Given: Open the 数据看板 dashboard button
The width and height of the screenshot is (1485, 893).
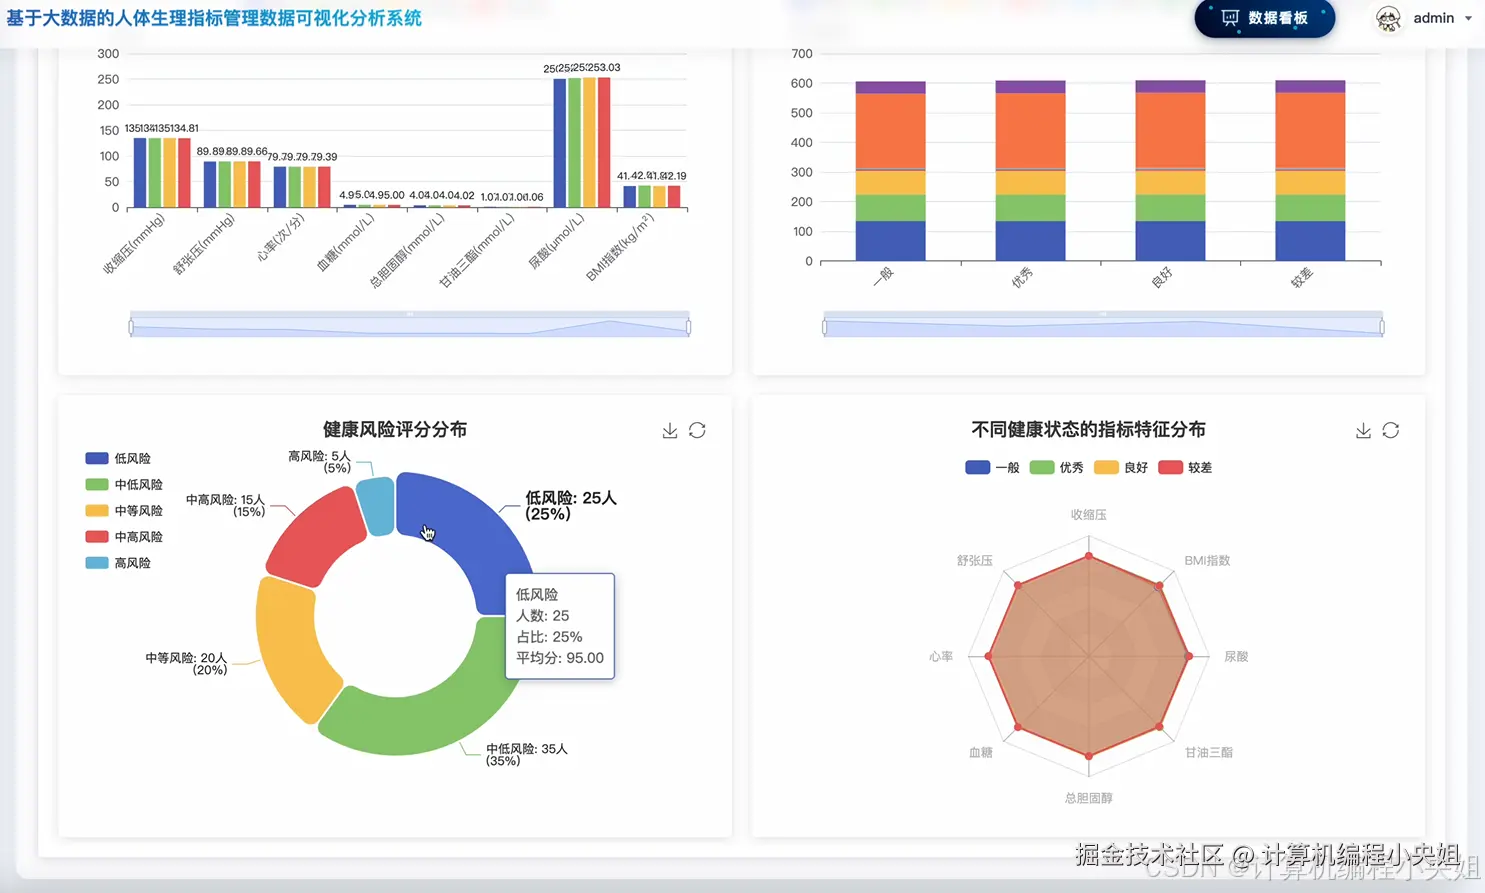Looking at the screenshot, I should [1265, 18].
